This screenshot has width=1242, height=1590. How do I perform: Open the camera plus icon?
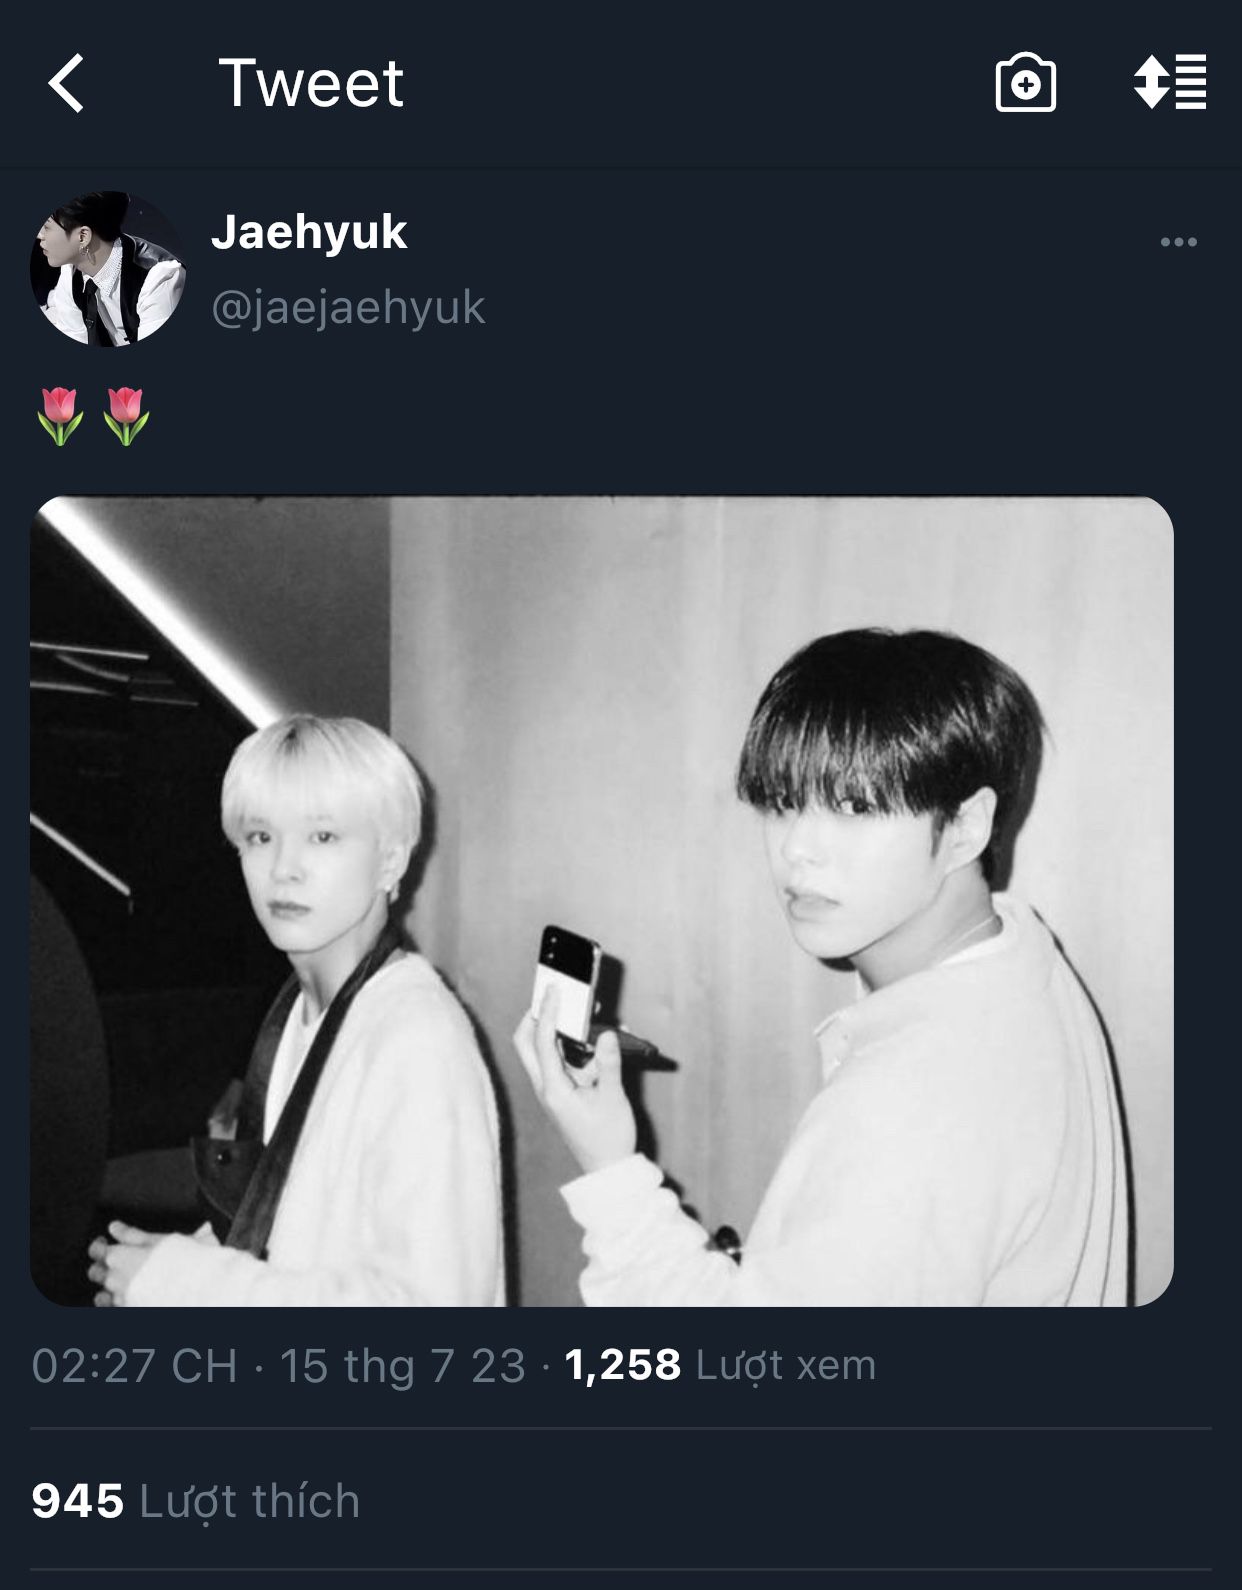point(1025,83)
